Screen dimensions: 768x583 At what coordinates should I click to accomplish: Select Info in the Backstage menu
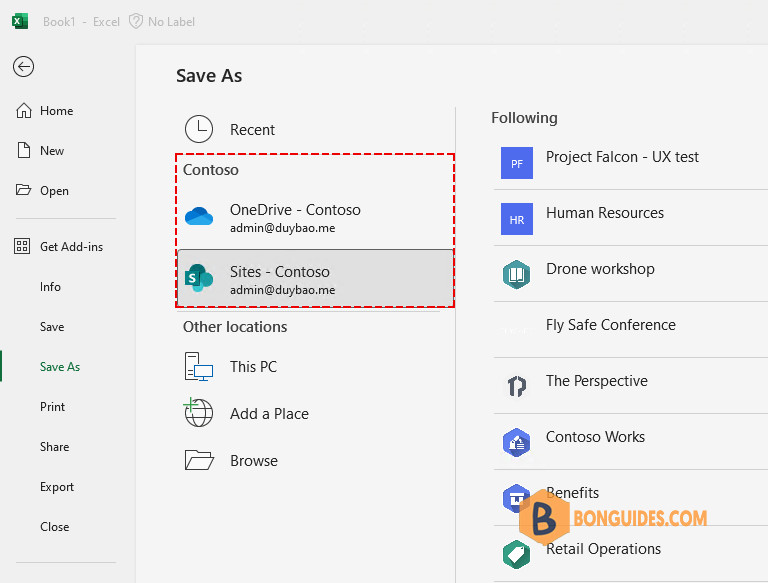coord(50,287)
